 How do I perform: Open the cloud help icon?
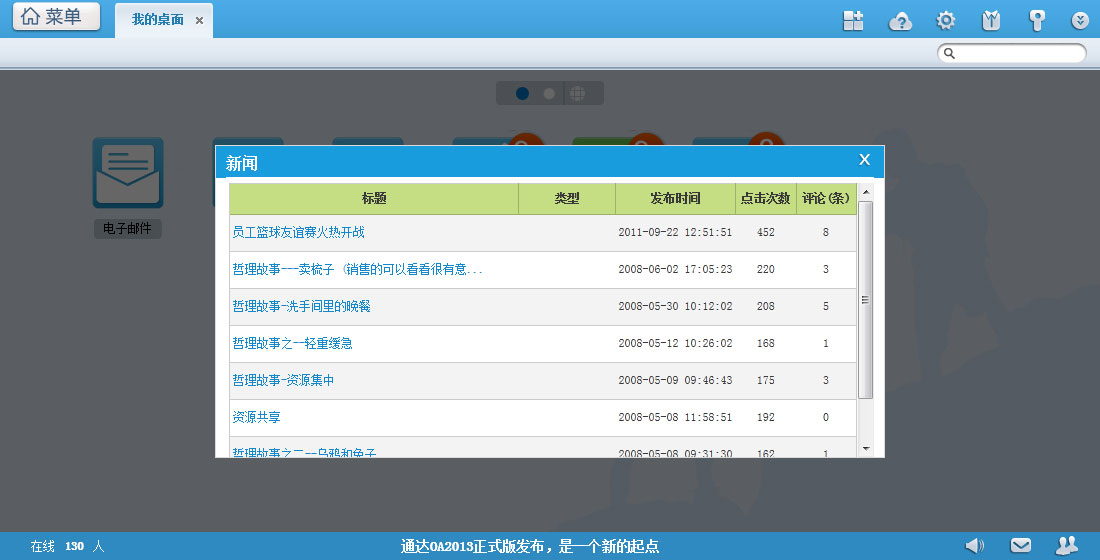point(900,21)
